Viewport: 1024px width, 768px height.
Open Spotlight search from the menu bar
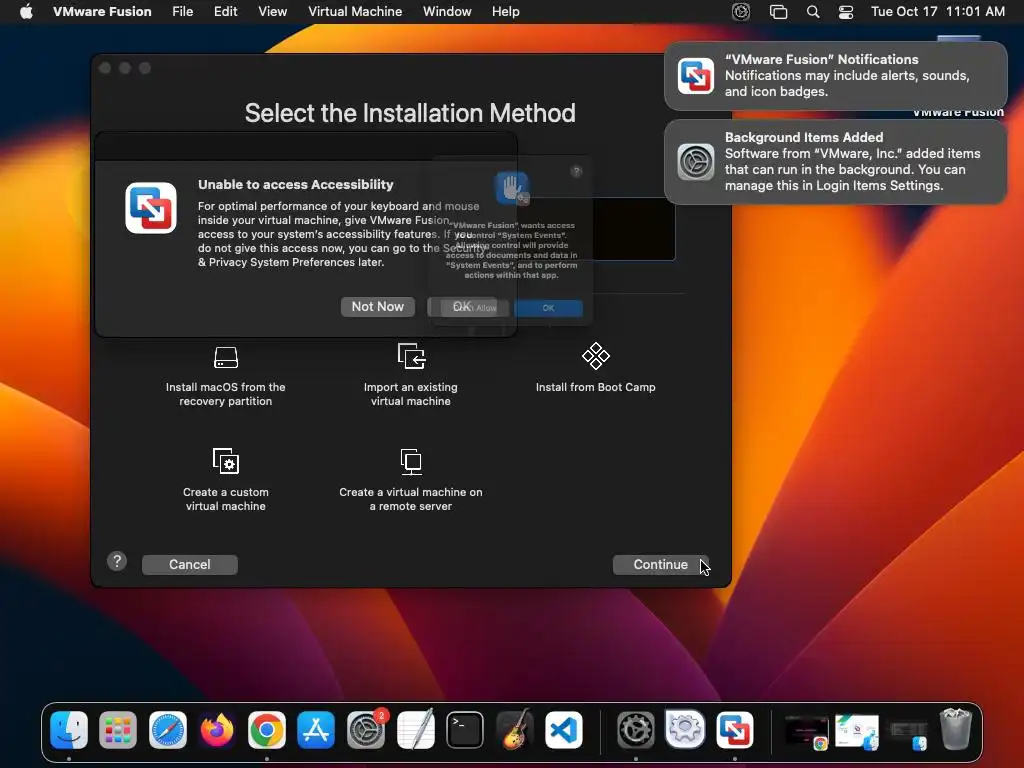[813, 12]
